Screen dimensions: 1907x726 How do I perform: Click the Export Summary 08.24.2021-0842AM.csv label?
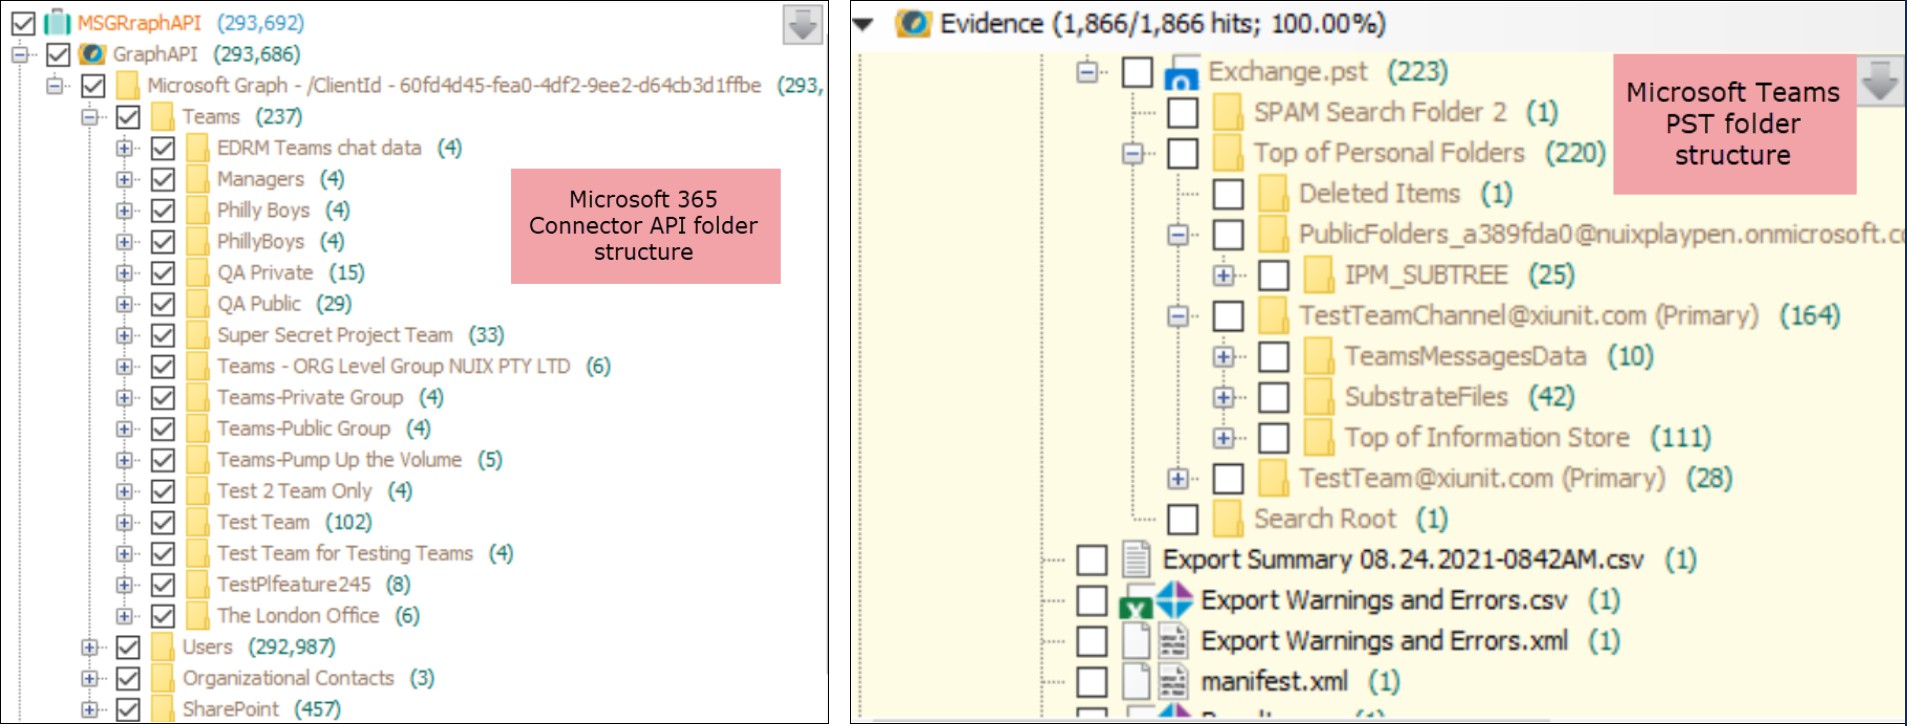(x=1403, y=559)
